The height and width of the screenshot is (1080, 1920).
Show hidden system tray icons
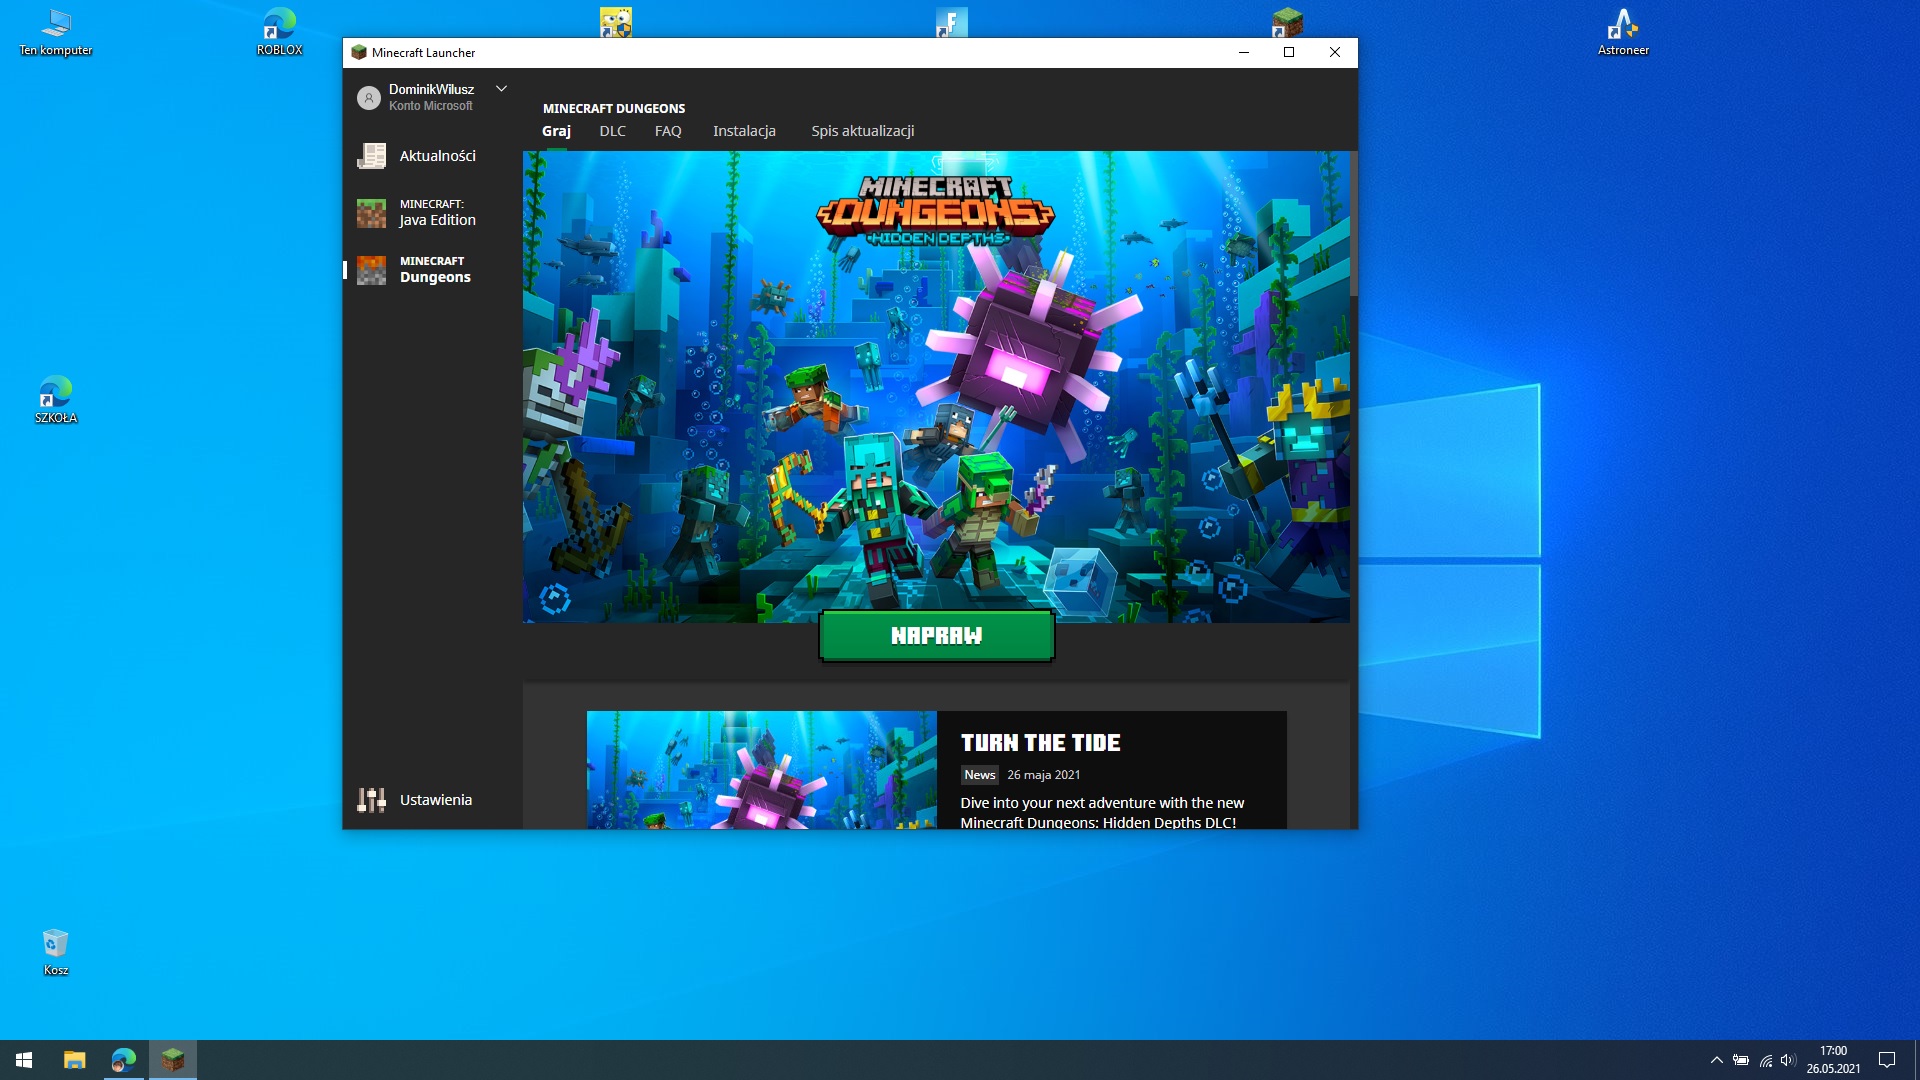pyautogui.click(x=1716, y=1060)
